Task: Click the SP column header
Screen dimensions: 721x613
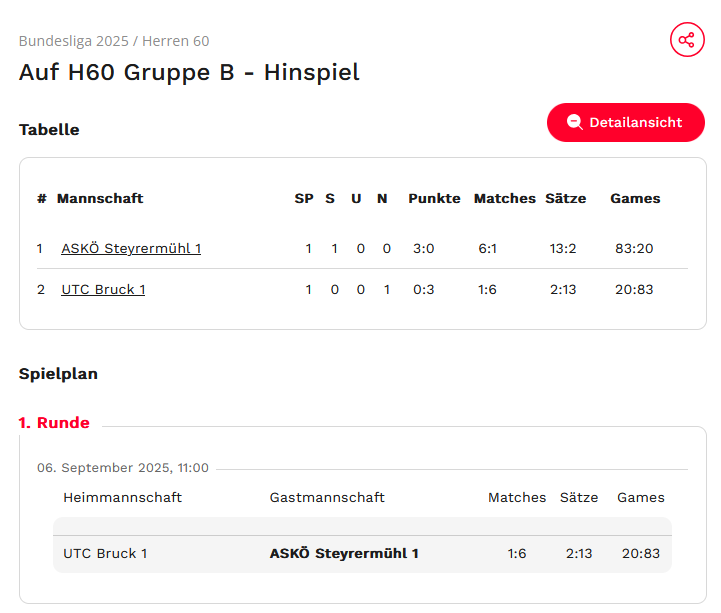Action: 304,198
